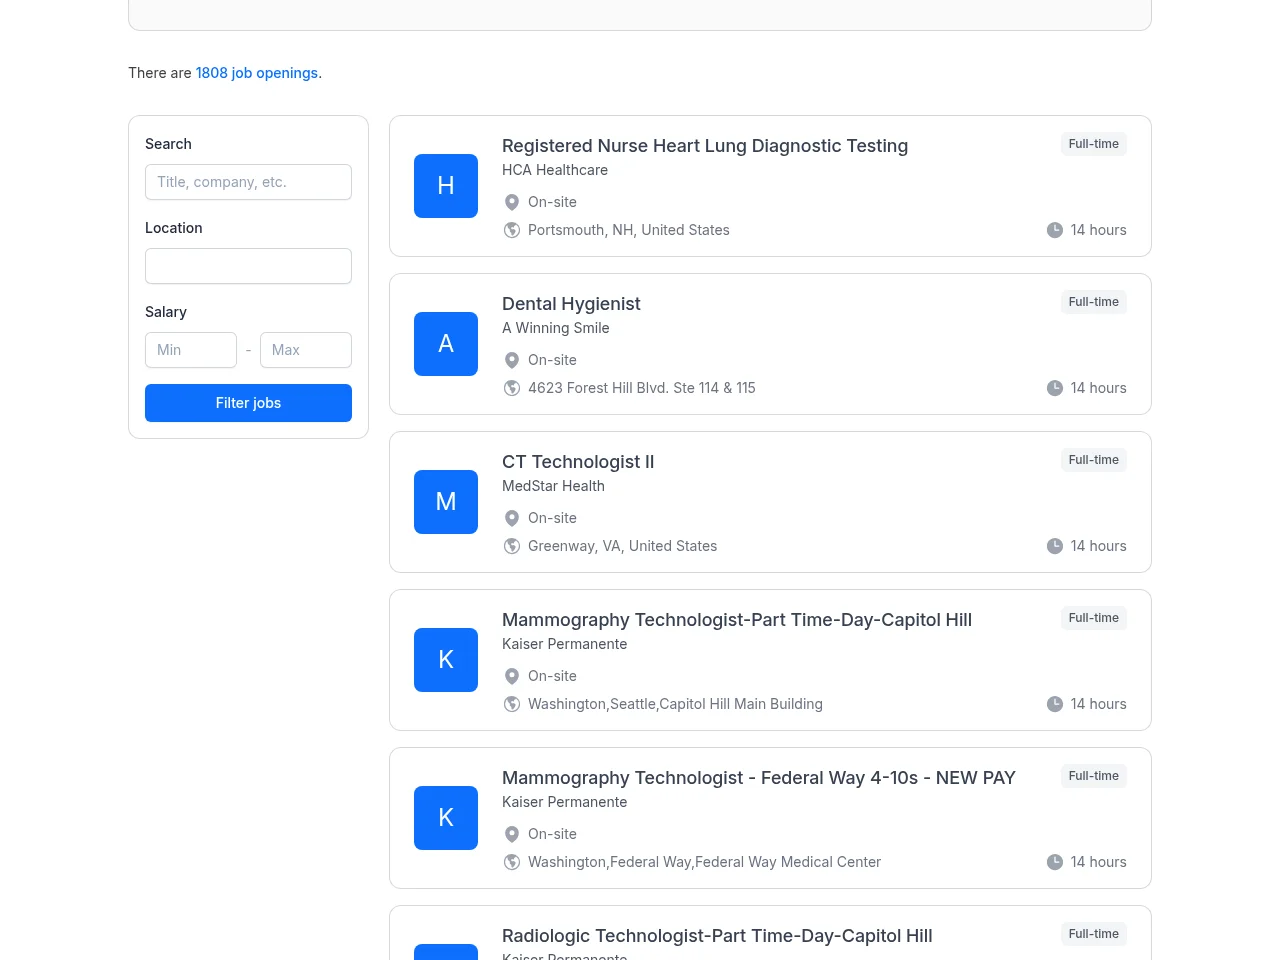Click Full-time badge on Dental Hygienist listing
The image size is (1280, 960).
(1094, 302)
